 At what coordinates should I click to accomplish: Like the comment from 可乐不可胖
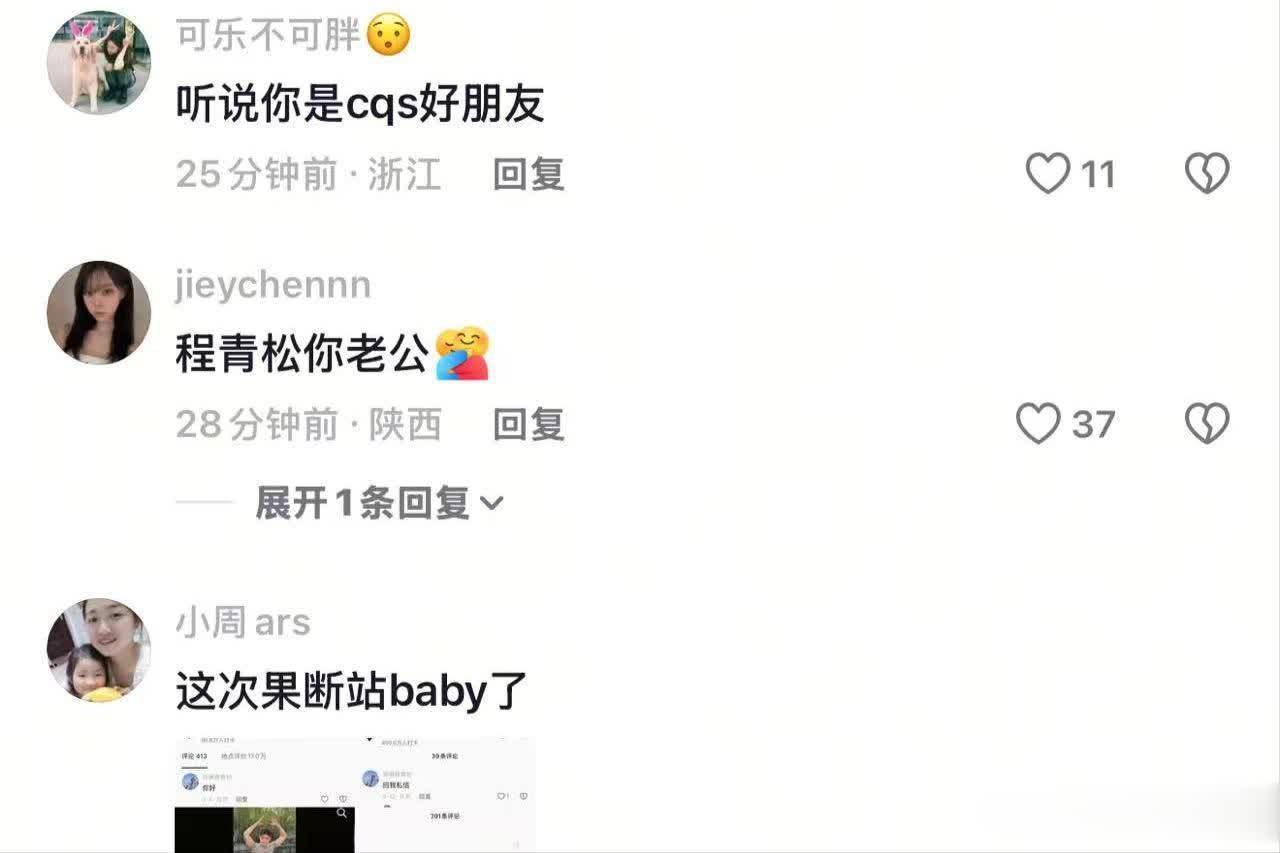(1048, 174)
